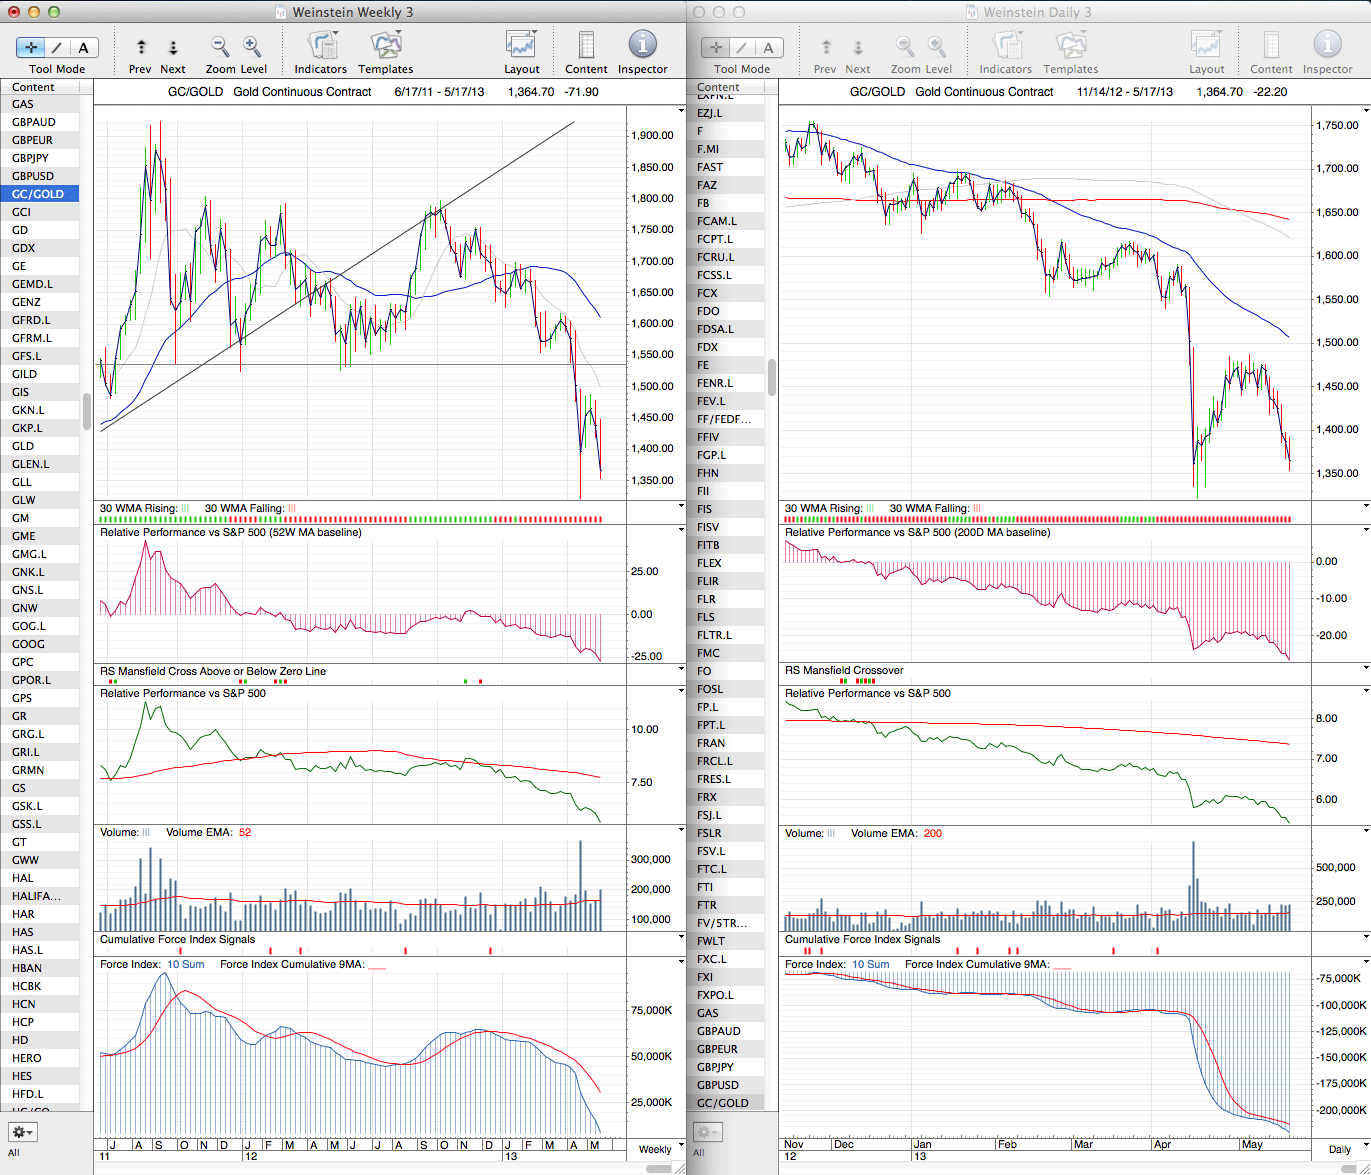Screen dimensions: 1371x1175
Task: Open gear action menu below Weekly symbol list
Action: point(22,1132)
